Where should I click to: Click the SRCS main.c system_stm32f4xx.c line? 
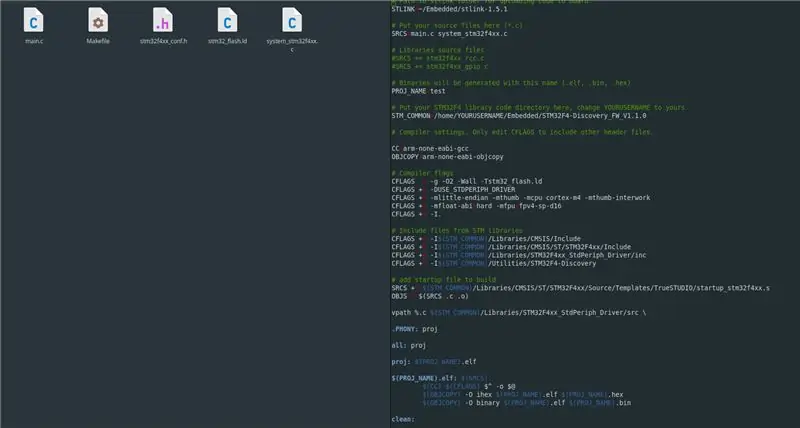(x=449, y=34)
